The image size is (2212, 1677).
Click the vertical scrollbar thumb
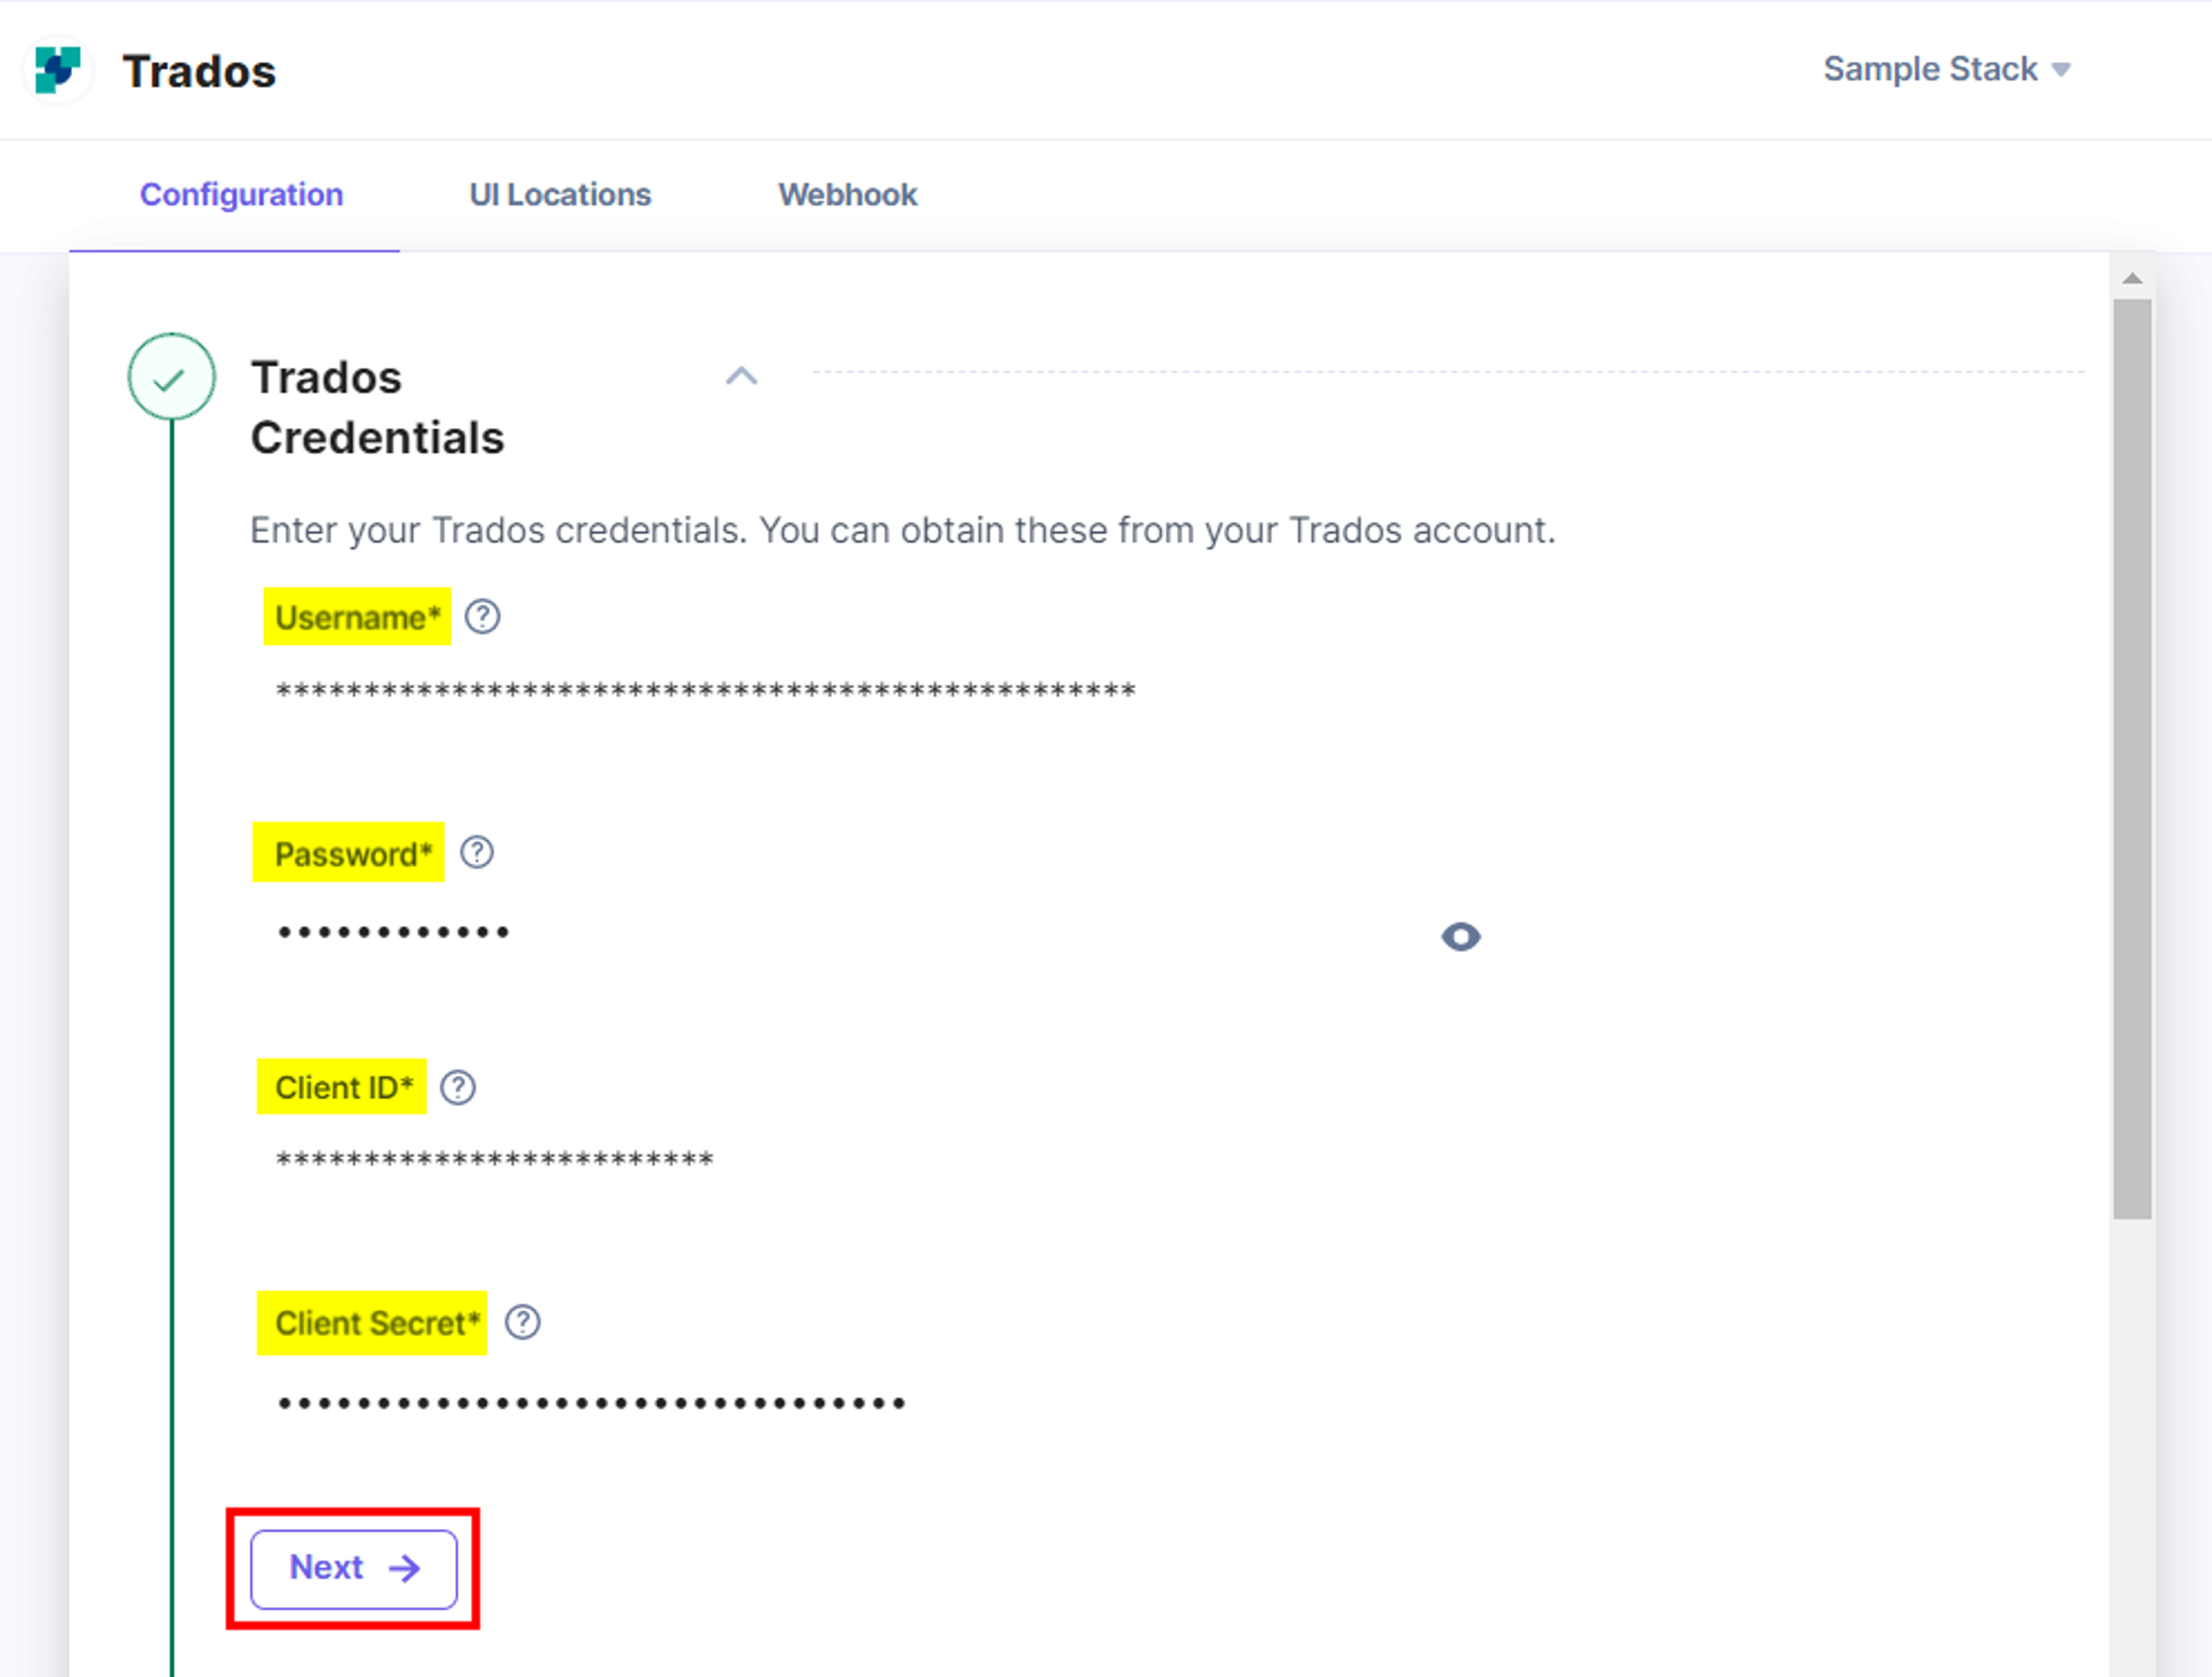[x=2132, y=759]
